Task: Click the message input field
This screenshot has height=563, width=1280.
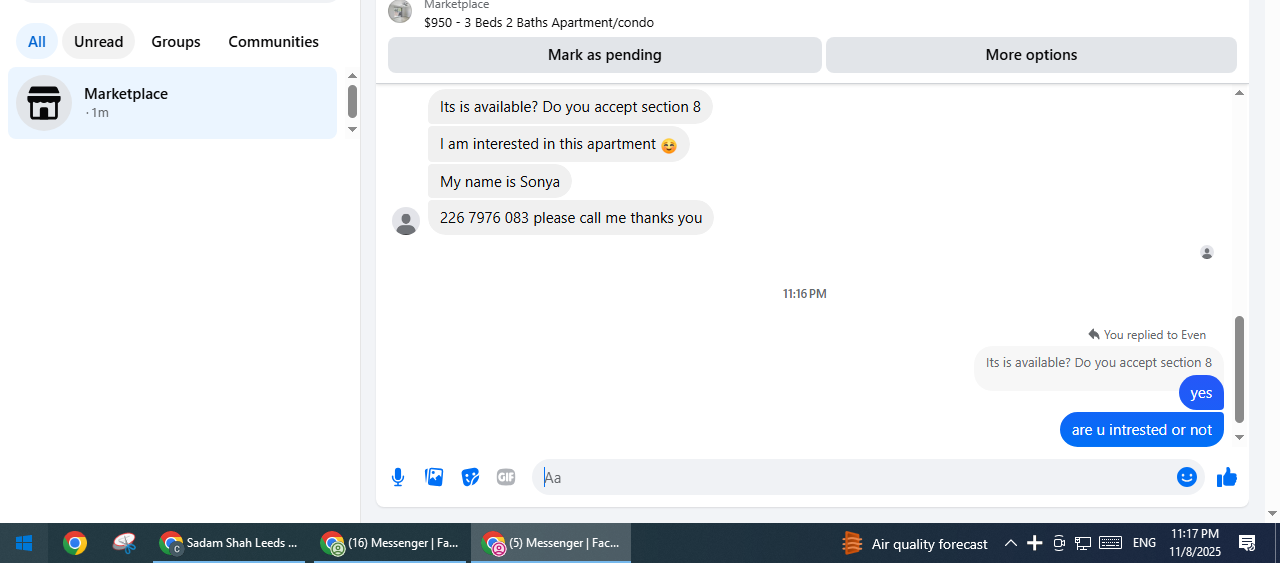Action: tap(855, 477)
